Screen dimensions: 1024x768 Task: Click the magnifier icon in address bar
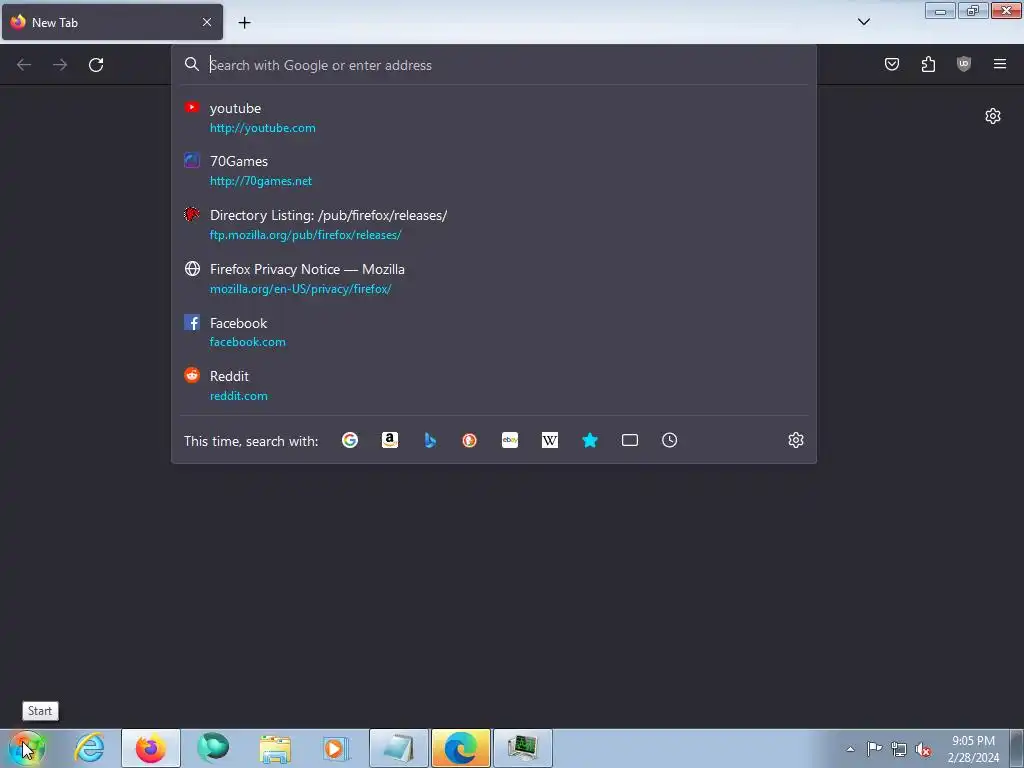click(191, 64)
